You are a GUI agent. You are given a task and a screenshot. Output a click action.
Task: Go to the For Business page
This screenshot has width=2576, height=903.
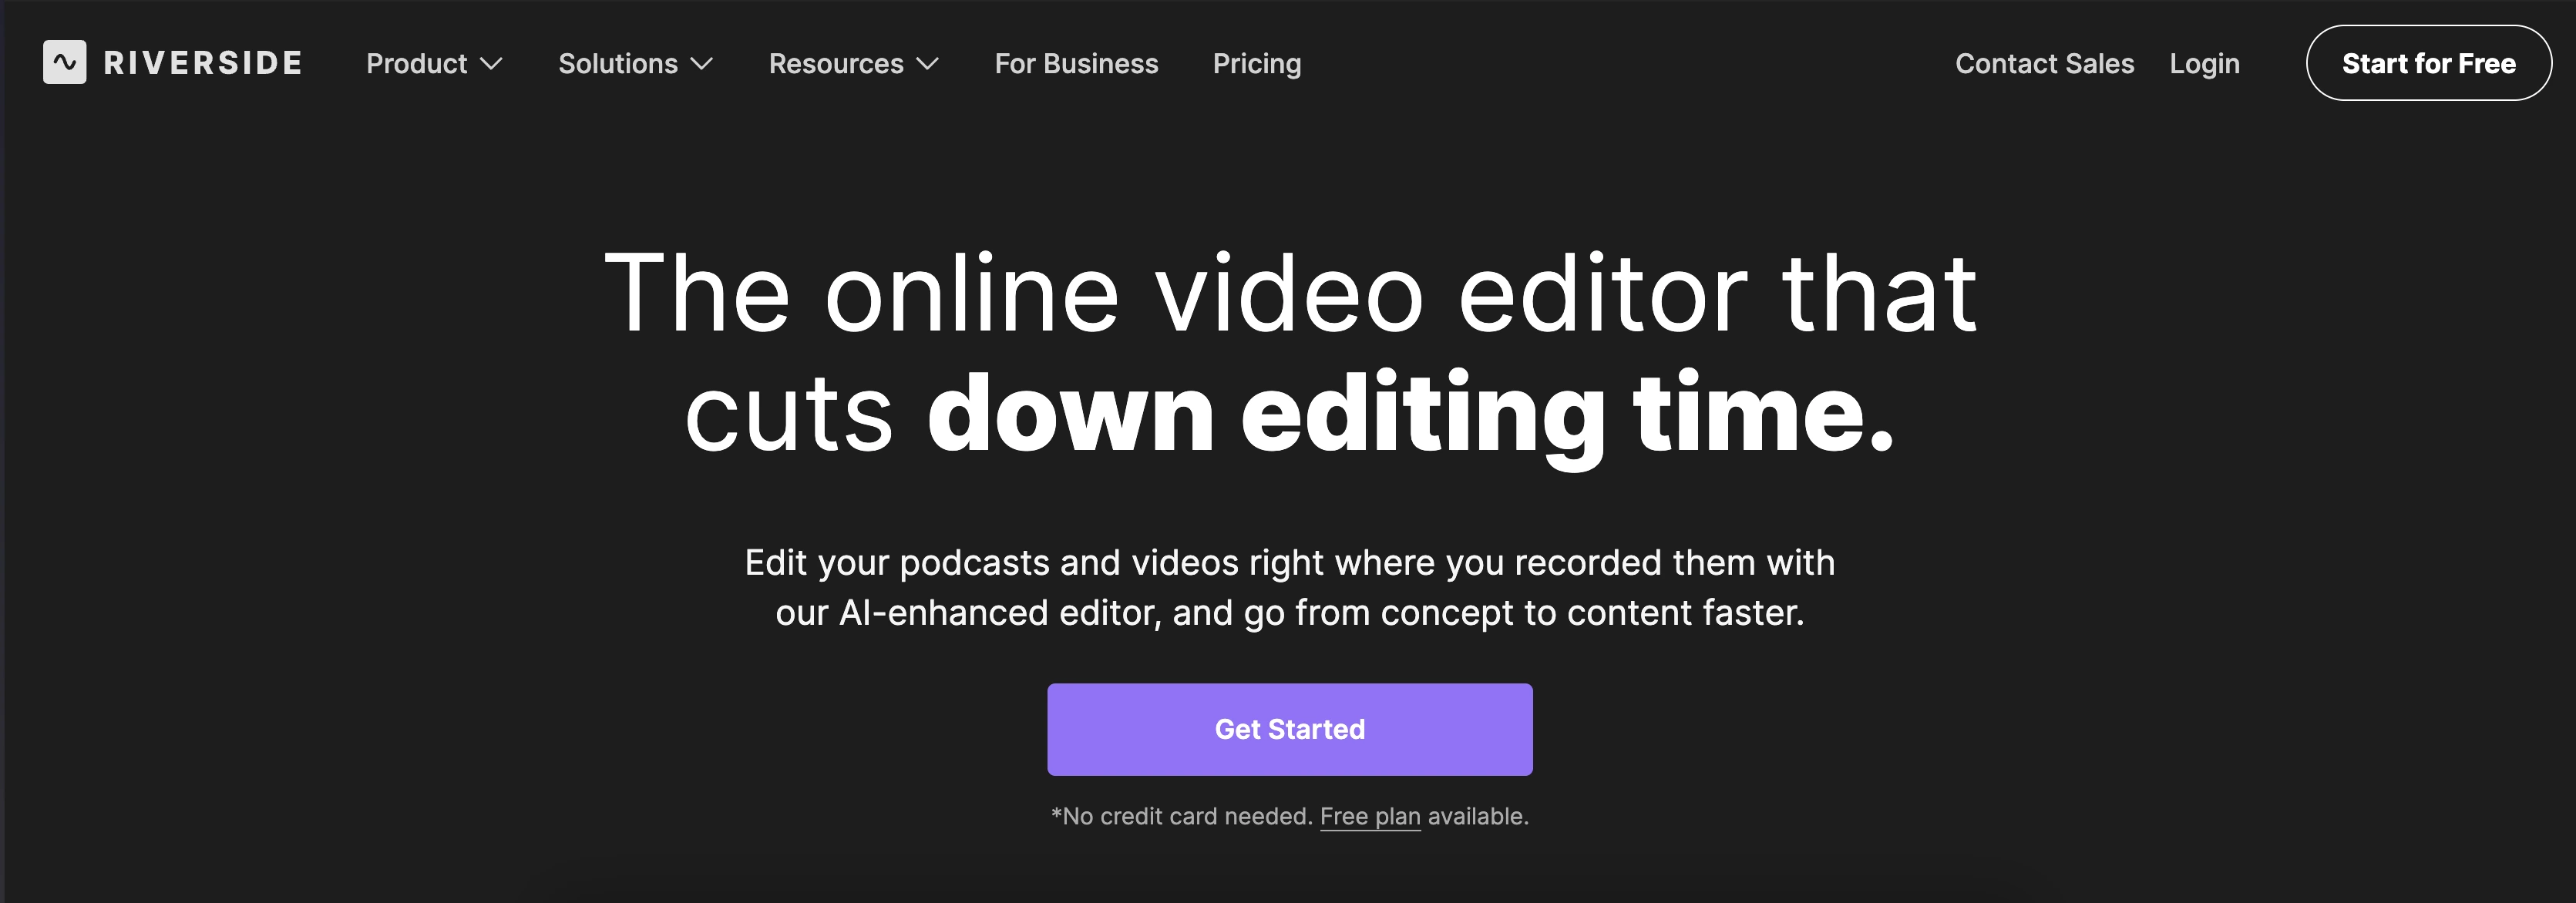tap(1076, 64)
